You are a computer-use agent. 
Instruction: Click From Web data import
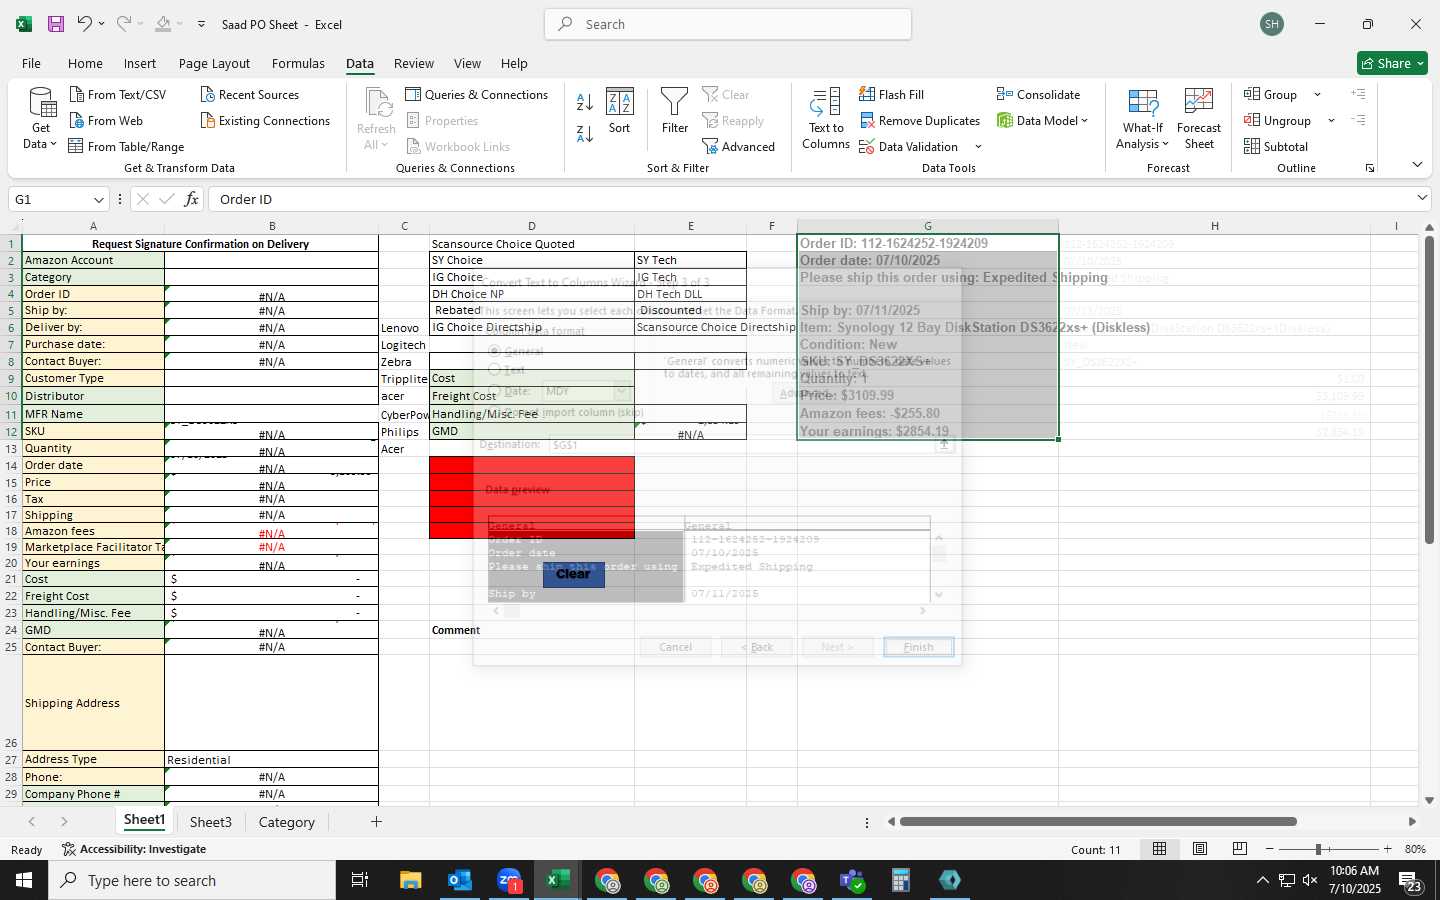[106, 121]
